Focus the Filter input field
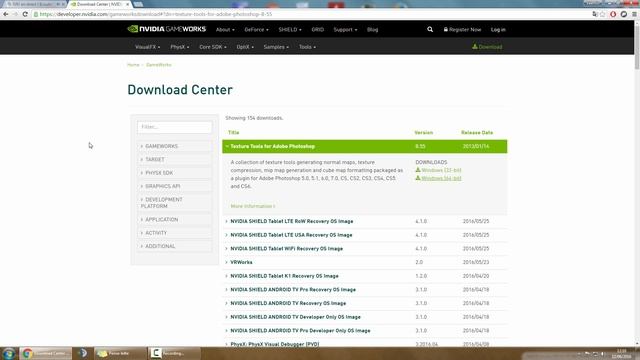The image size is (640, 360). click(175, 127)
